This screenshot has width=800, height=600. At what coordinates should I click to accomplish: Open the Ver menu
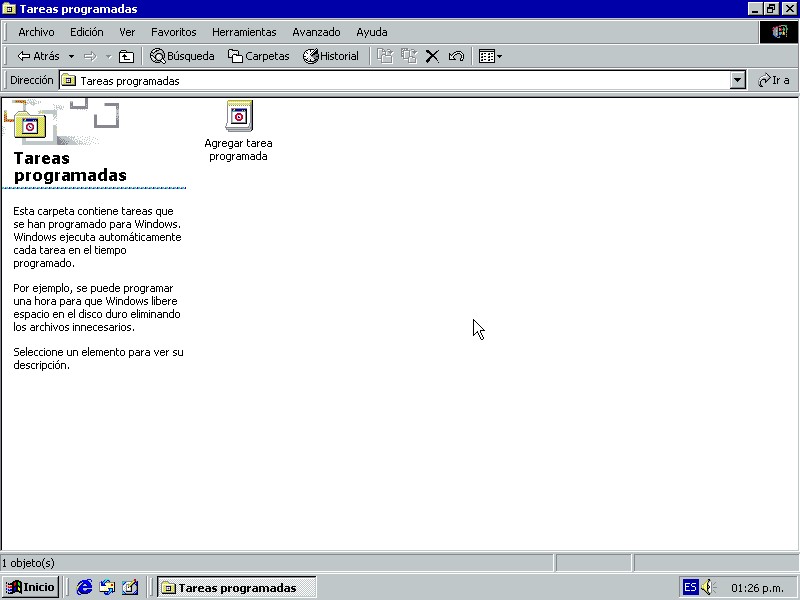[x=127, y=32]
